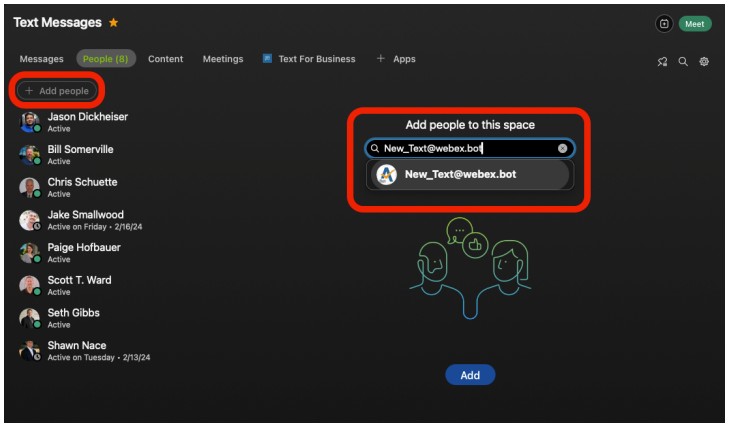The width and height of the screenshot is (729, 426).
Task: Click Seth Gibbs's avatar
Action: tap(29, 318)
